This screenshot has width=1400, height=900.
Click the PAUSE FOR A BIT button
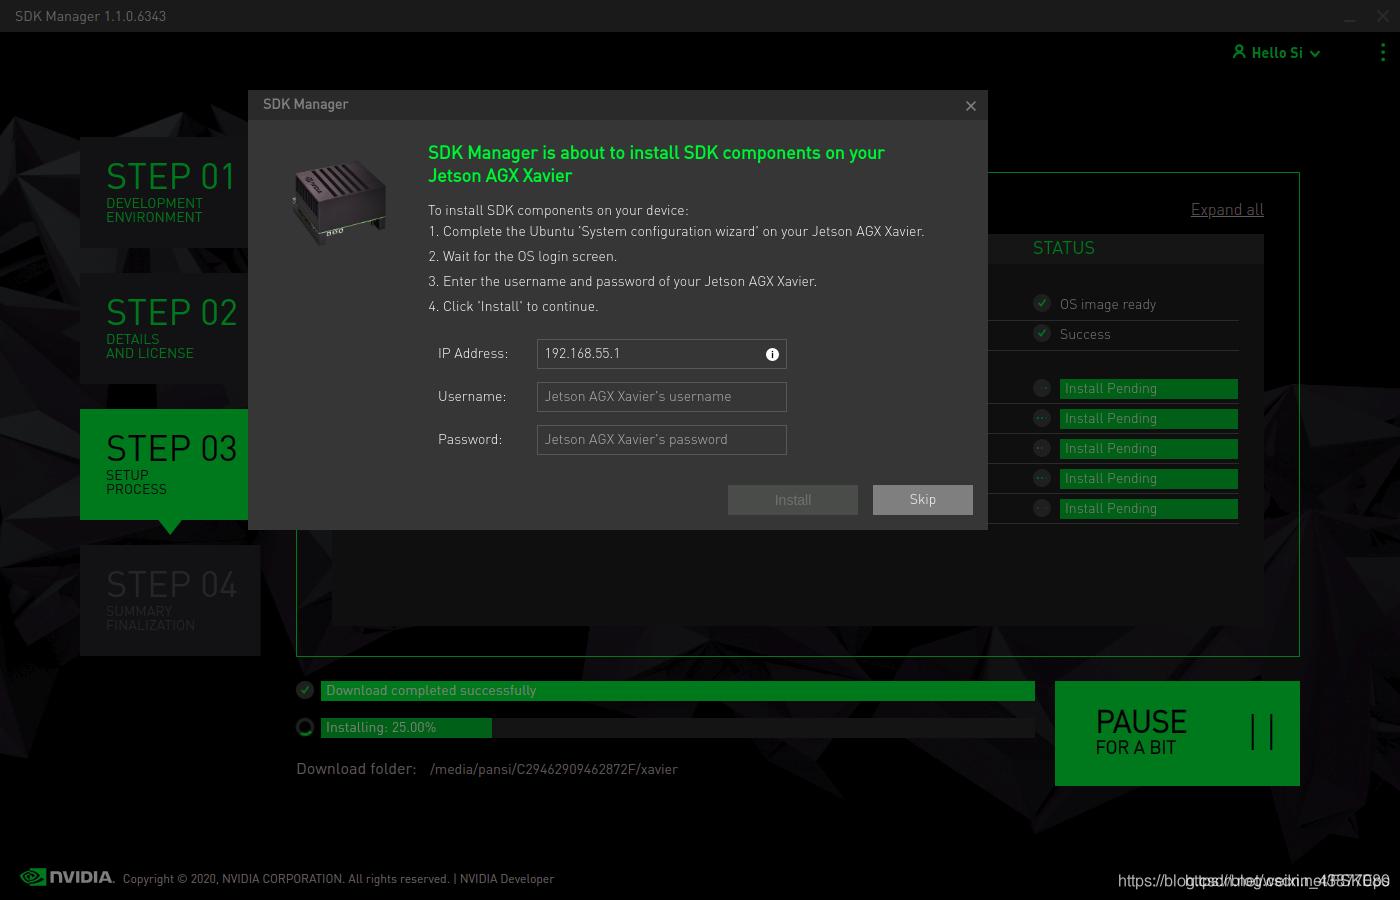(x=1177, y=733)
